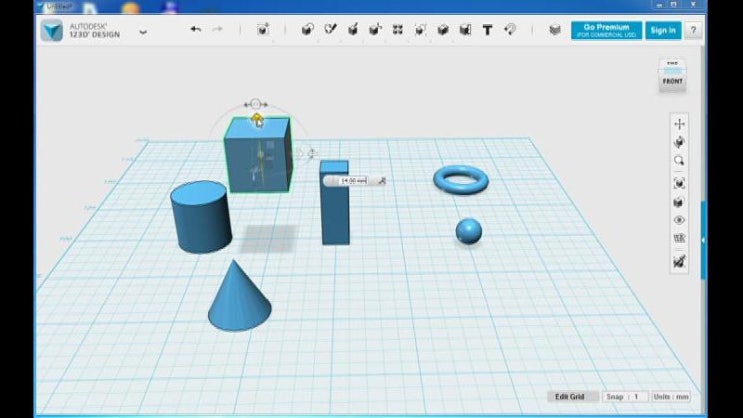The image size is (743, 418).
Task: Click the Go Premium button
Action: click(607, 30)
